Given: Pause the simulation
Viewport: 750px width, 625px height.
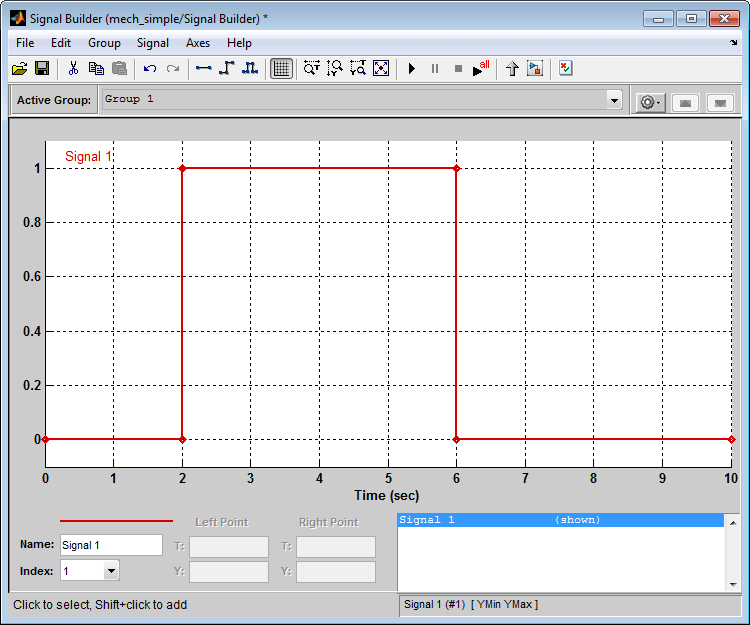Looking at the screenshot, I should click(435, 69).
